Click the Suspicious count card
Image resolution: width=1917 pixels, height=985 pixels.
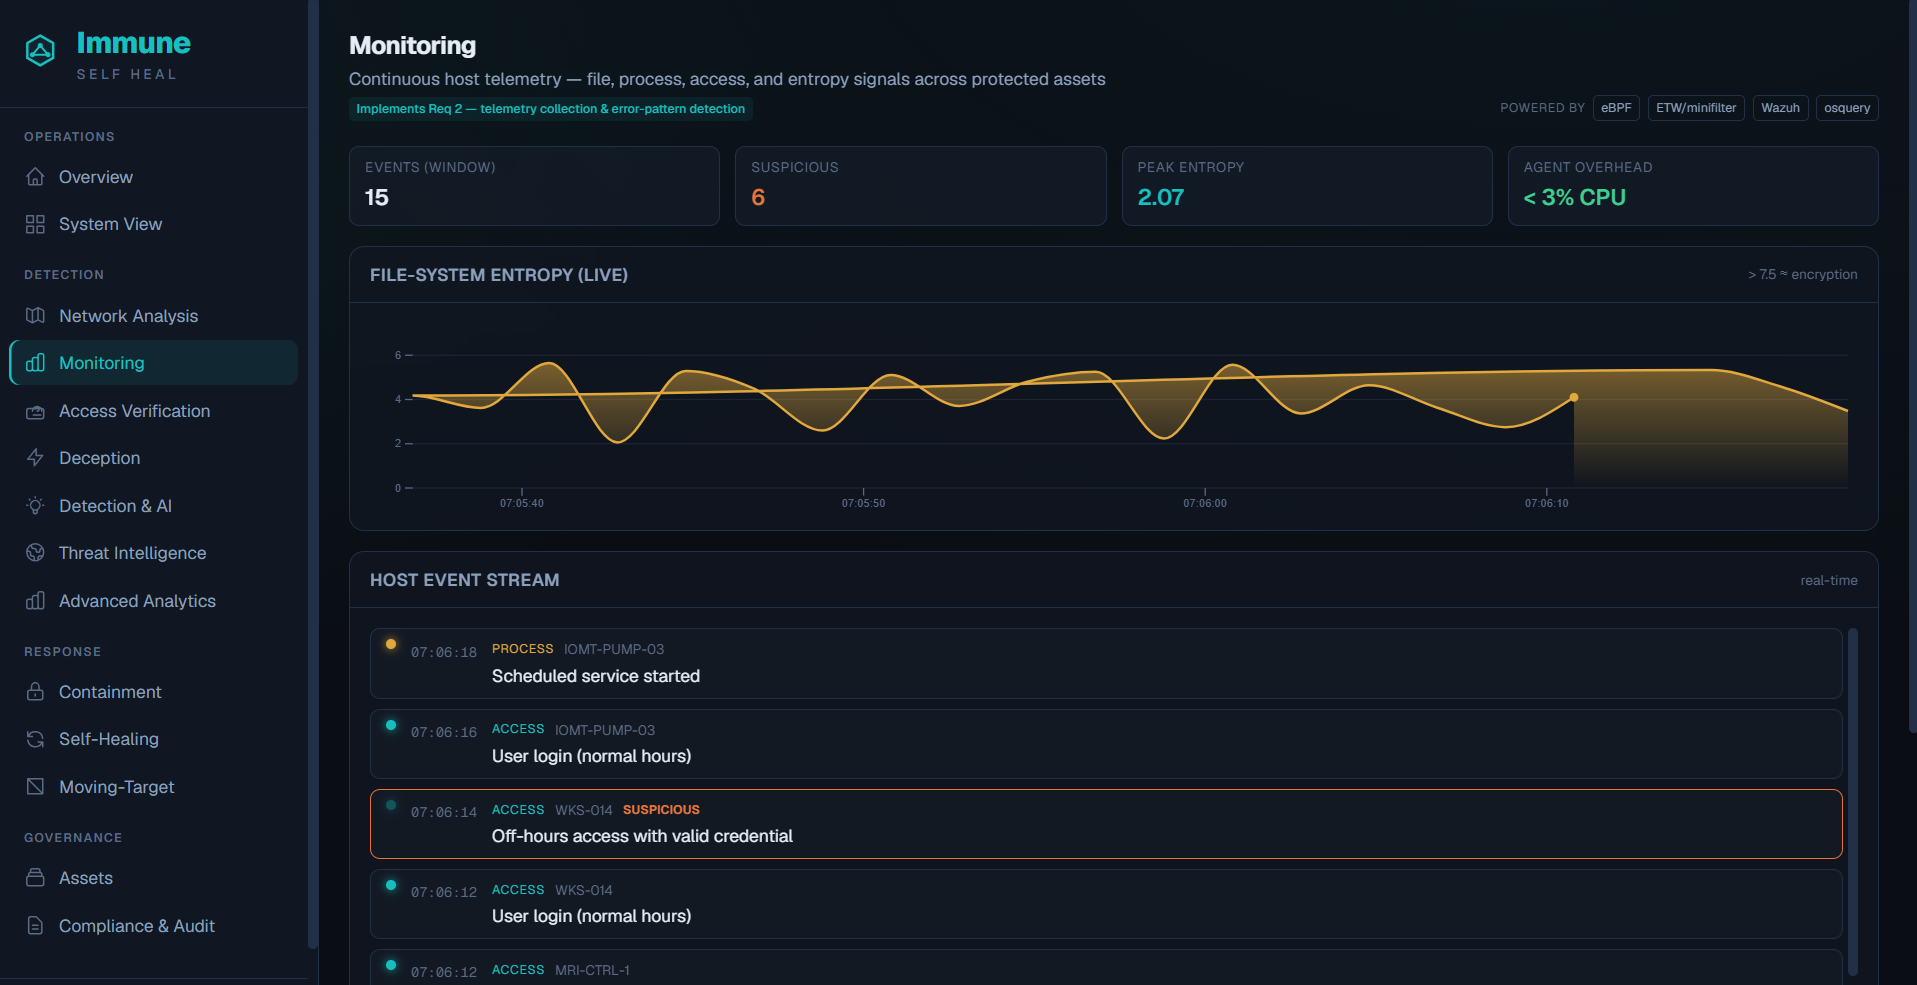(x=921, y=186)
